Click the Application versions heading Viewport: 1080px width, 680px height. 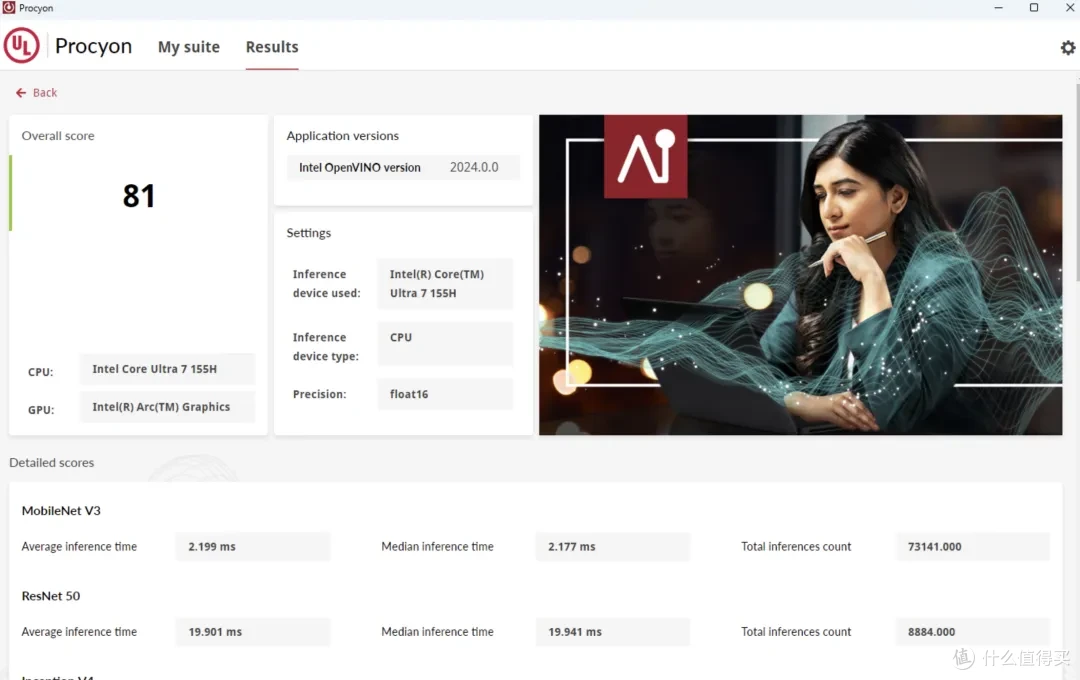point(342,136)
